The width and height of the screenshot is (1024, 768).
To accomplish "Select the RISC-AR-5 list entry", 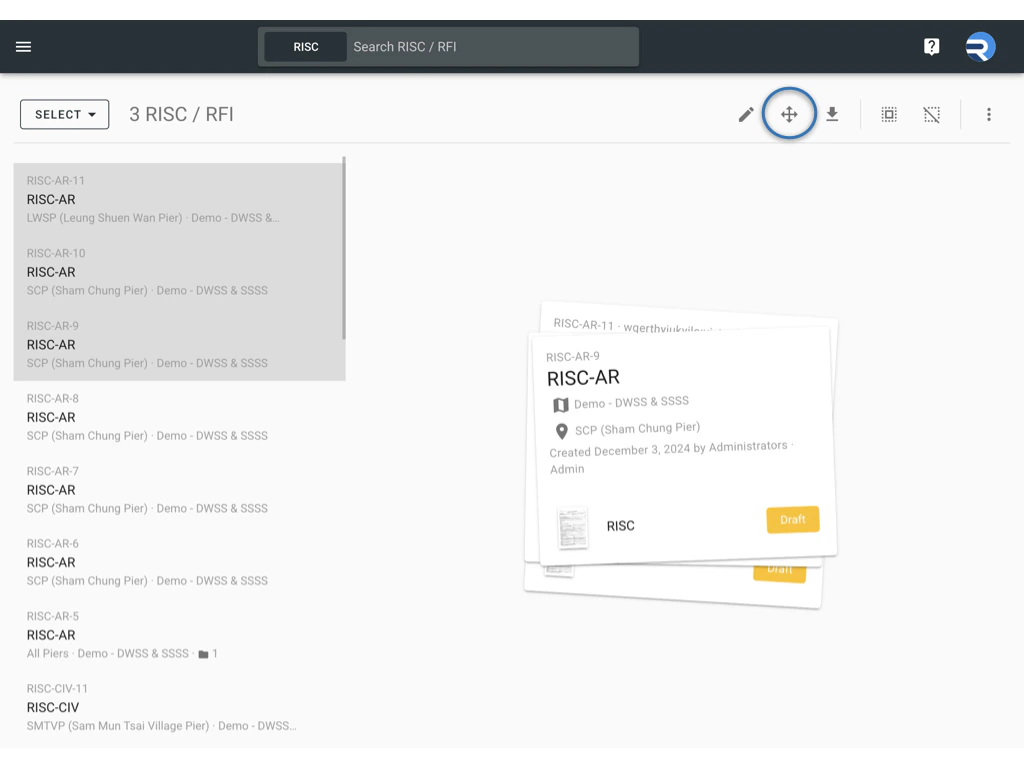I will point(179,634).
